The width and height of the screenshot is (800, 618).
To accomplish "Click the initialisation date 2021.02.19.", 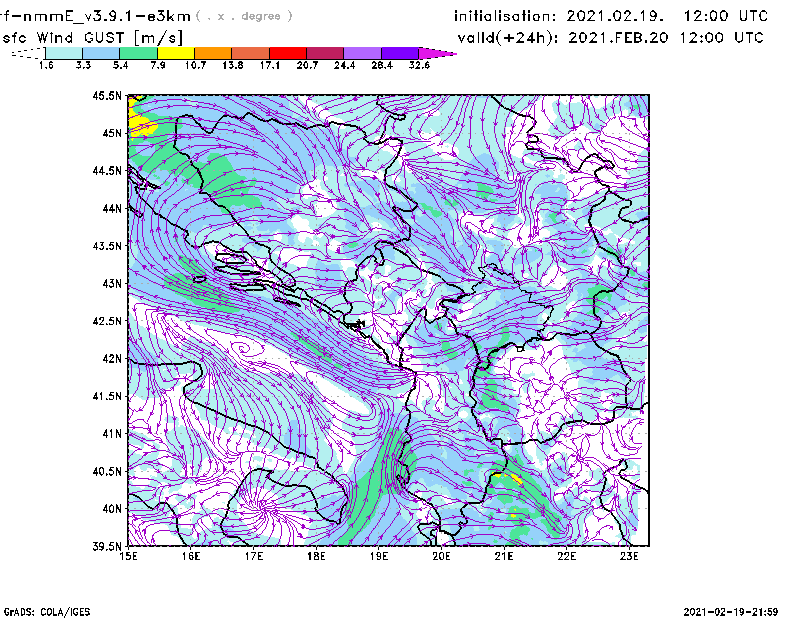I will 615,16.
